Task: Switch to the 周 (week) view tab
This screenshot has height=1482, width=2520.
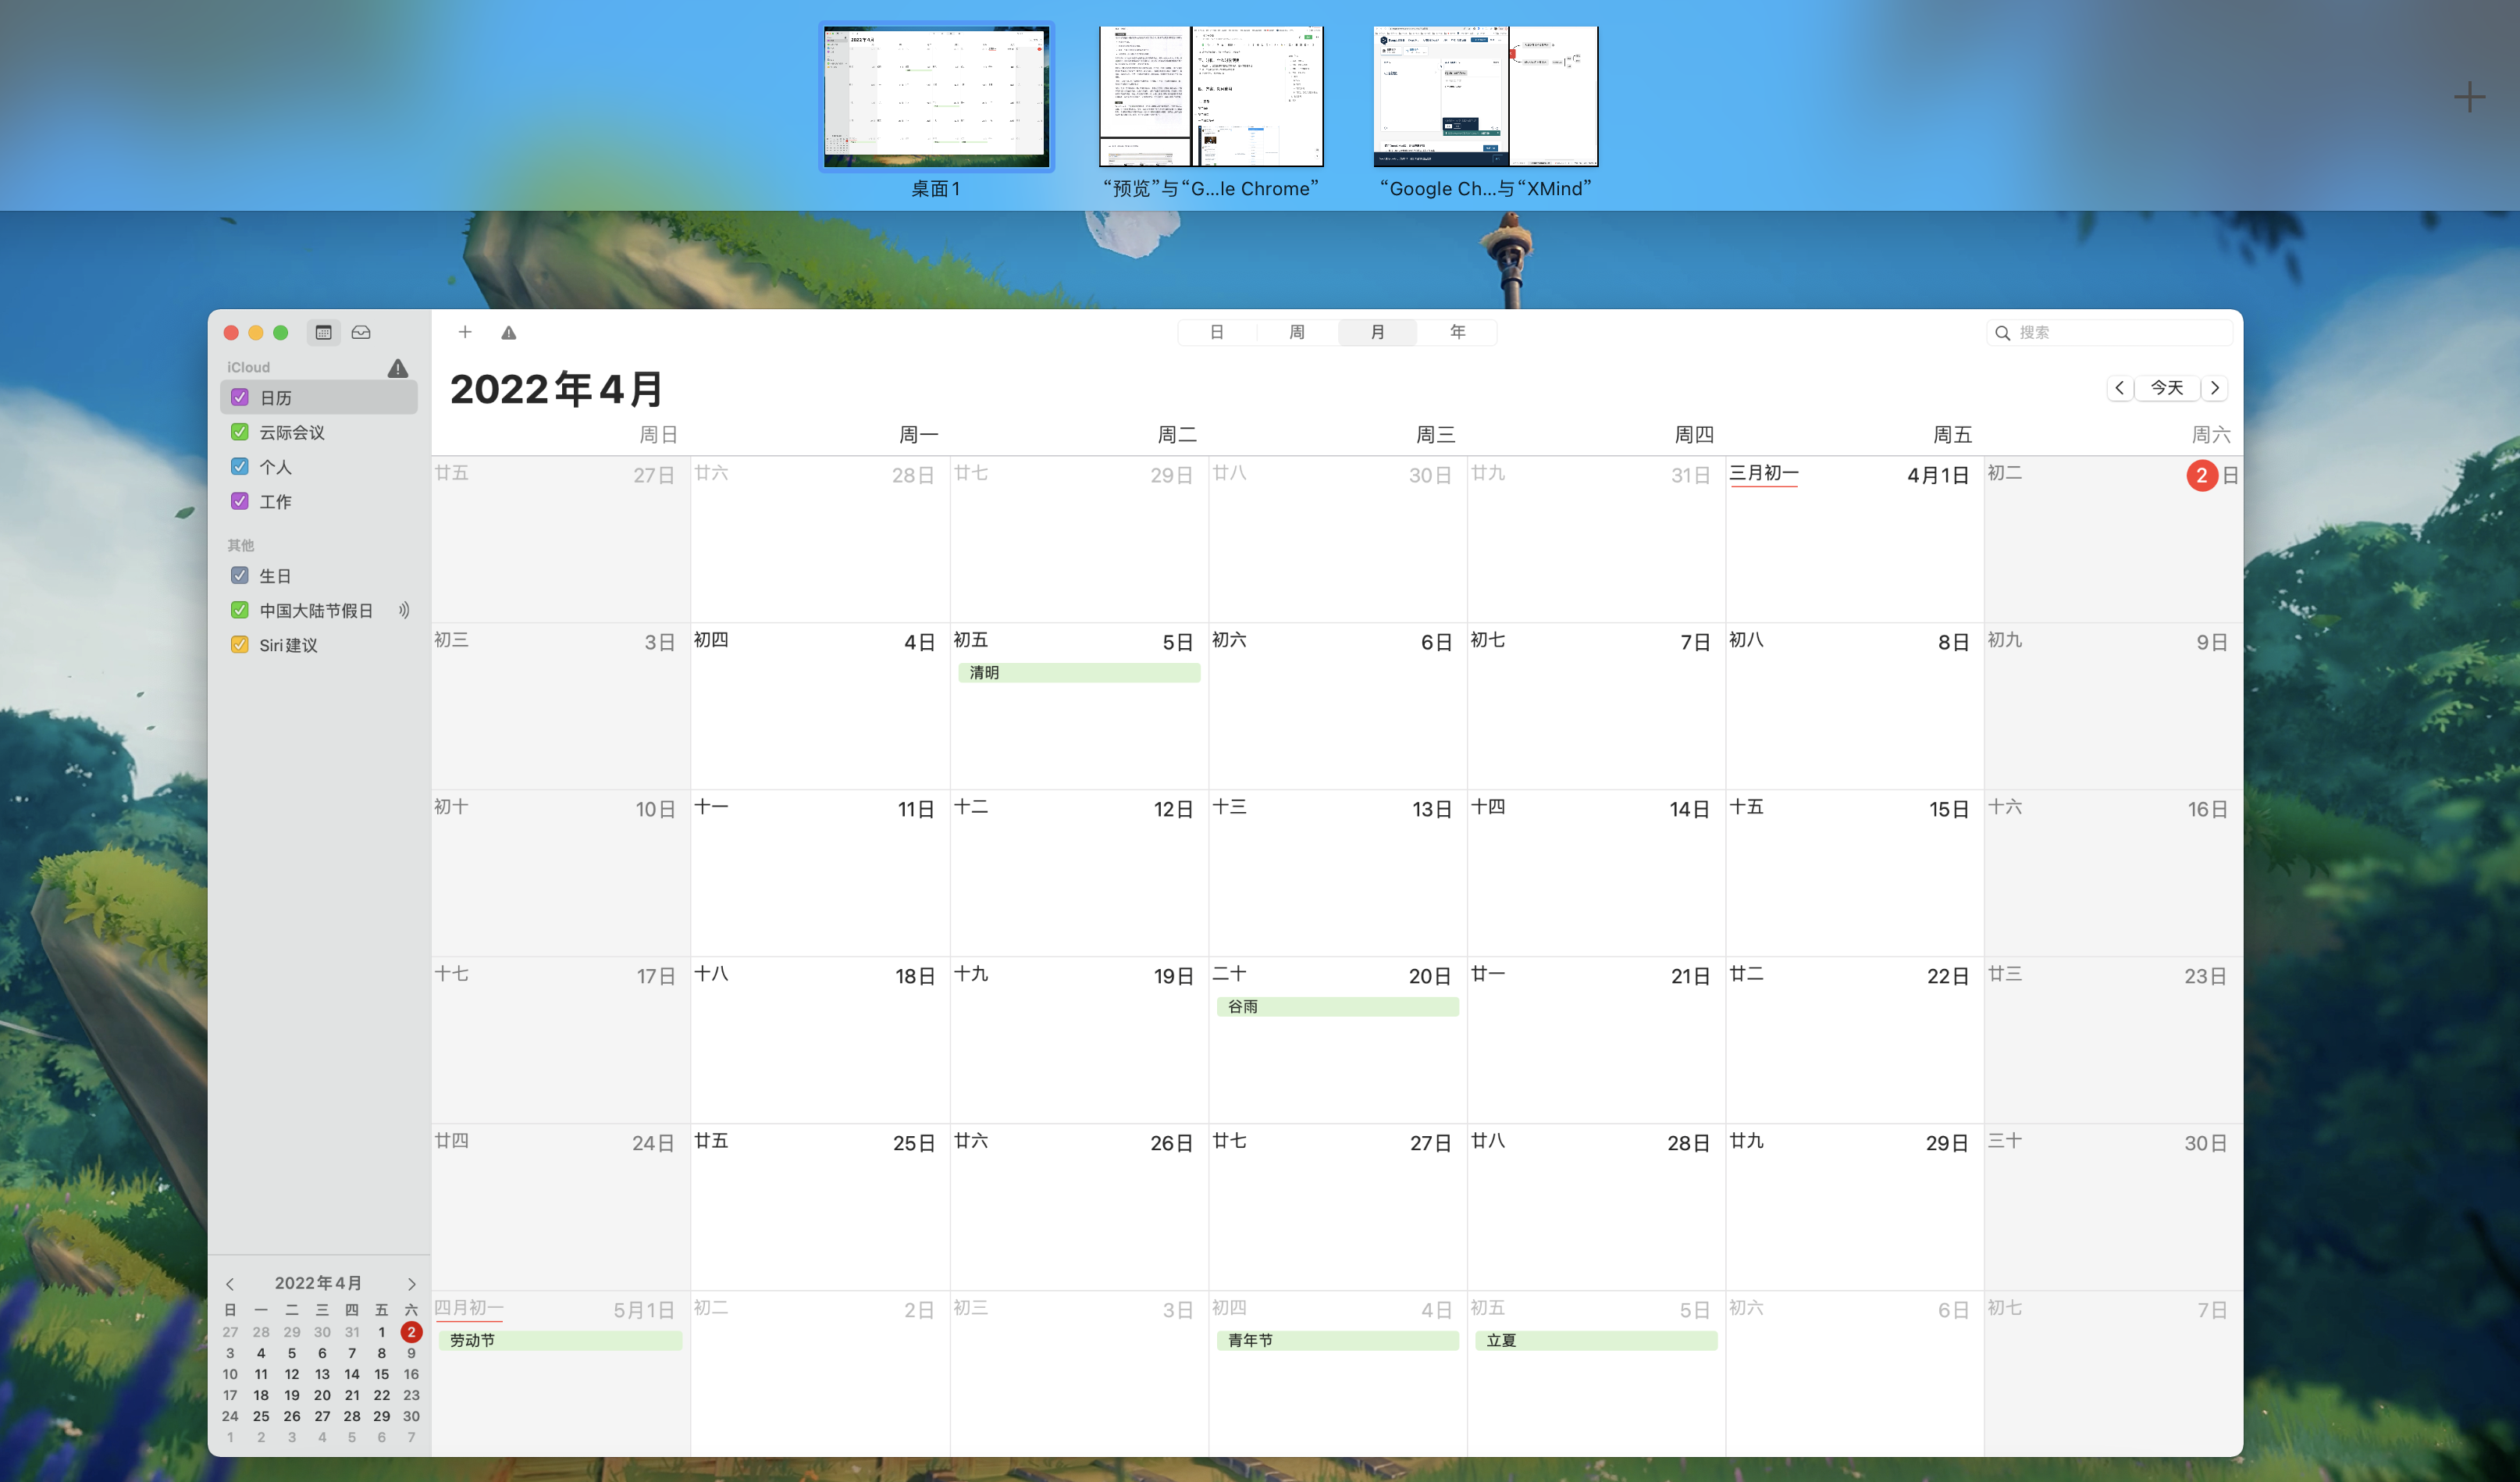Action: tap(1297, 332)
